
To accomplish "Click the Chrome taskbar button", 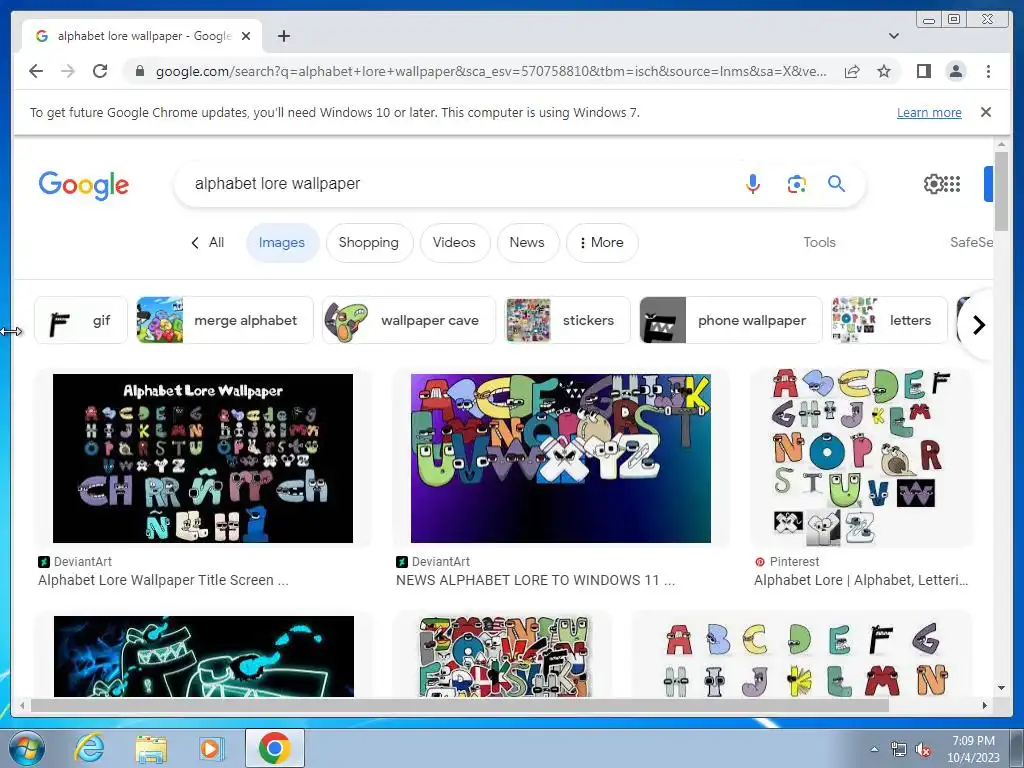I will pyautogui.click(x=275, y=748).
